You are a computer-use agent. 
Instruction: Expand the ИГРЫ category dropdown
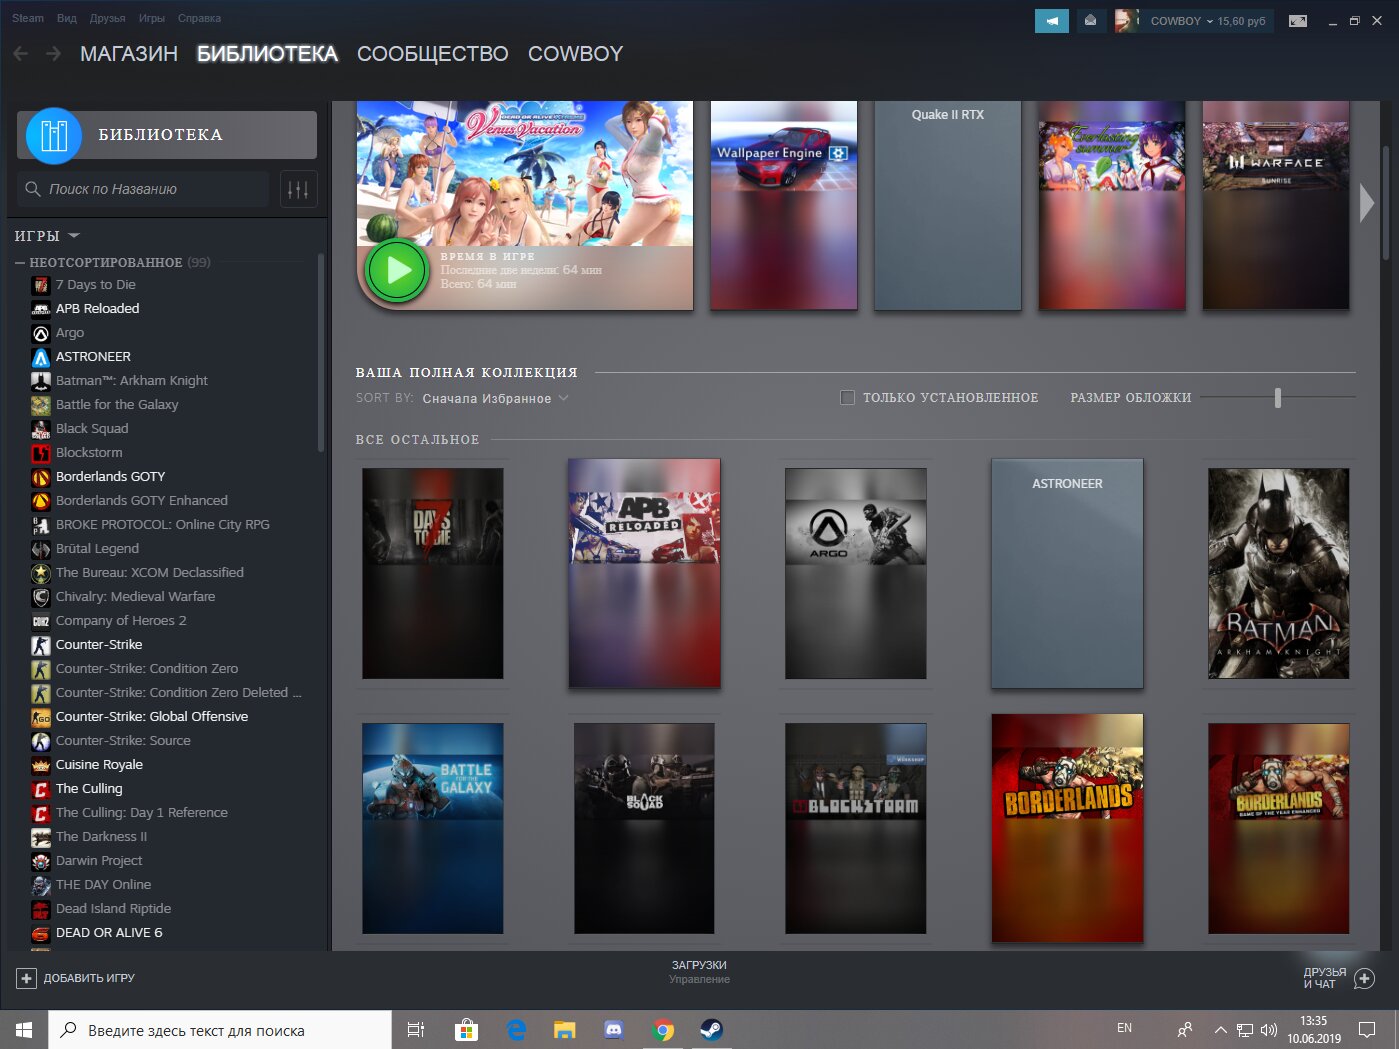74,236
